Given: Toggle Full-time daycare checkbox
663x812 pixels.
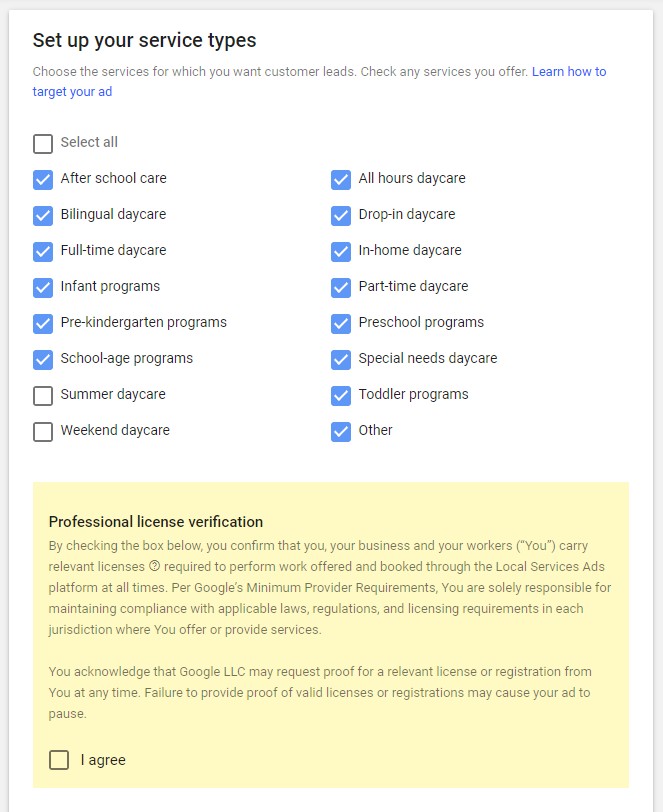Looking at the screenshot, I should (x=43, y=252).
